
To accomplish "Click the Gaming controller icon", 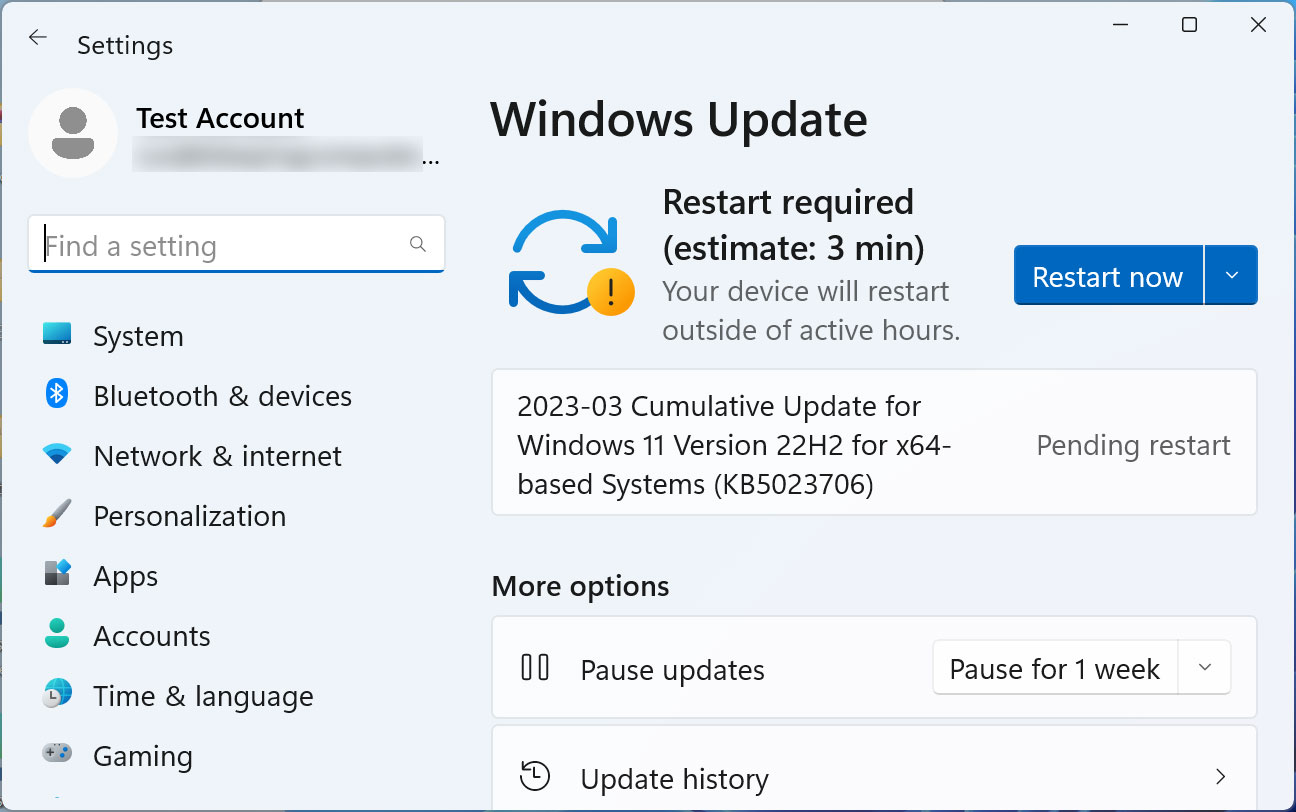I will pos(57,753).
